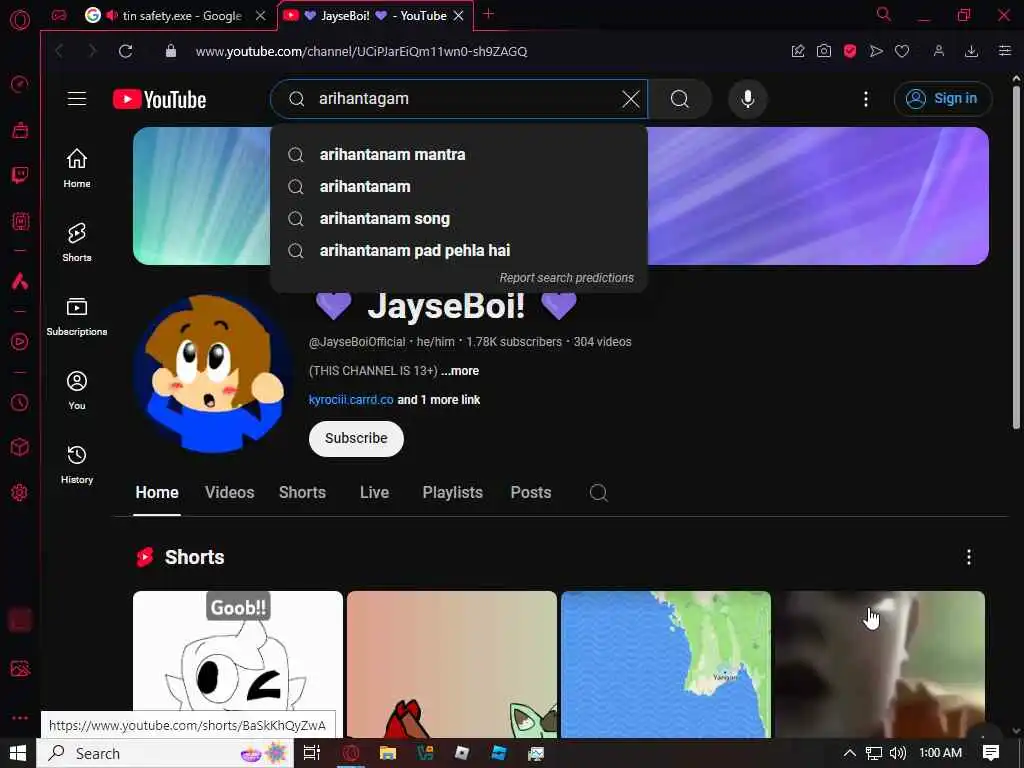This screenshot has height=768, width=1024.
Task: Select the channel Home tab
Action: (157, 492)
